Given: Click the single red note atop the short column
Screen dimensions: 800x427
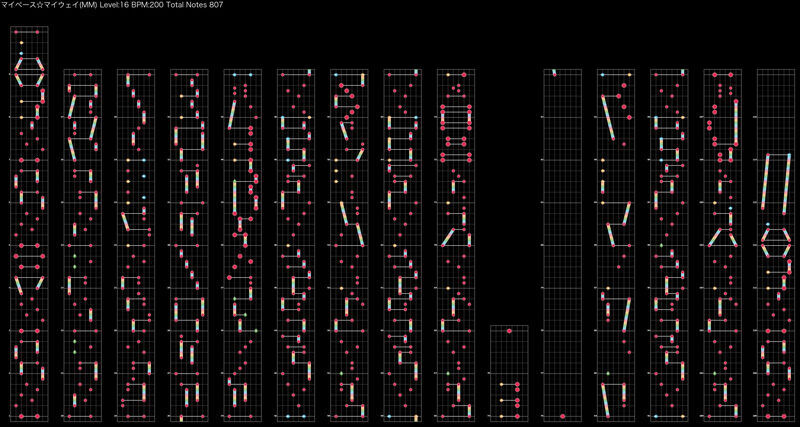Looking at the screenshot, I should [x=509, y=331].
